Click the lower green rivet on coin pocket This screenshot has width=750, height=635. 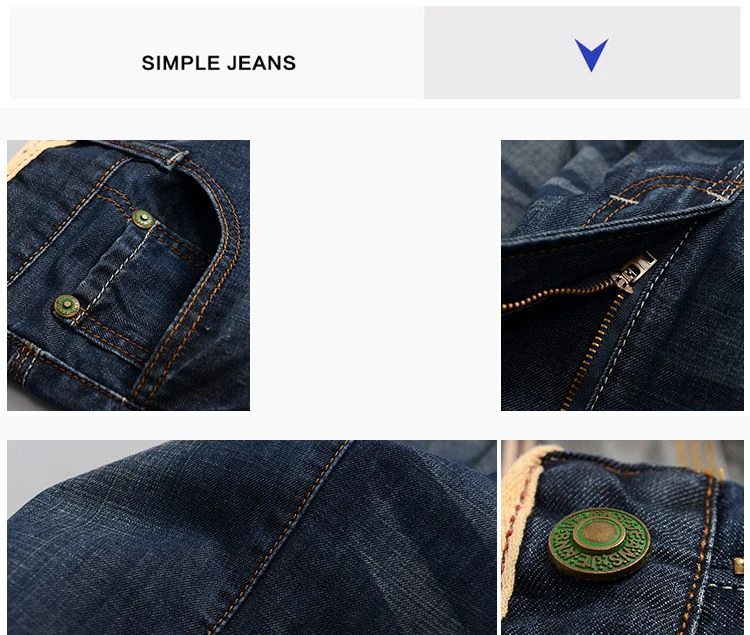(66, 306)
